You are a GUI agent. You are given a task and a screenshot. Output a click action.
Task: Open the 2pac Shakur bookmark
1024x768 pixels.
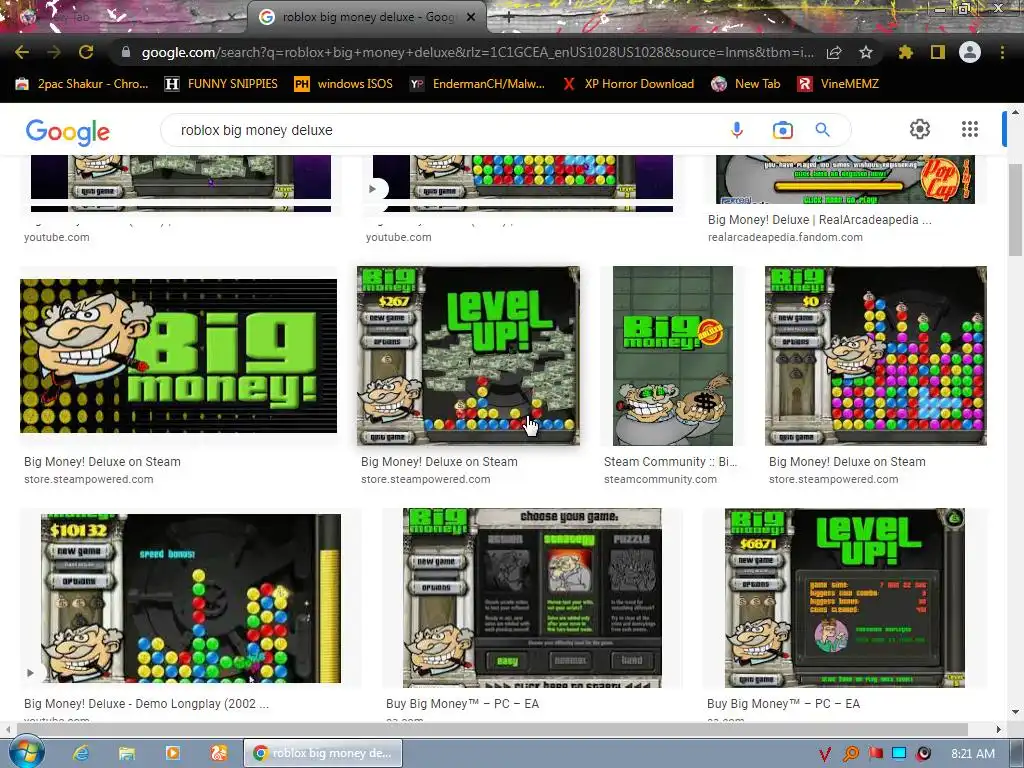coord(82,84)
